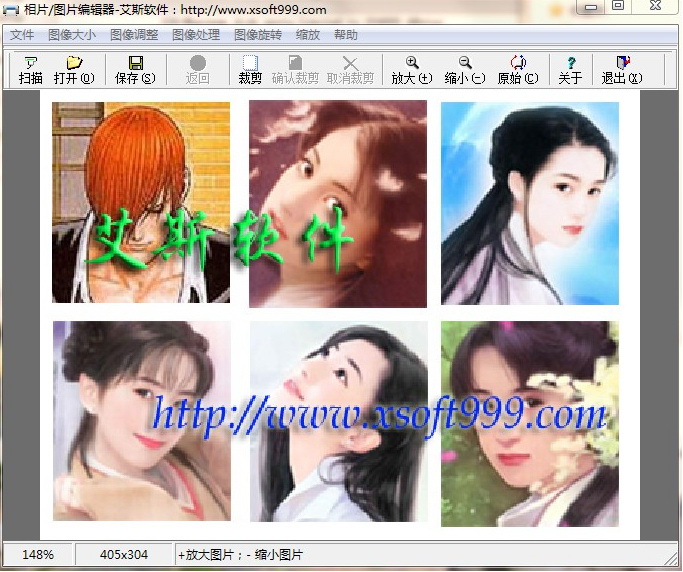Open the 帮助 (Help) menu
Screen dimensions: 683x572
pyautogui.click(x=346, y=35)
